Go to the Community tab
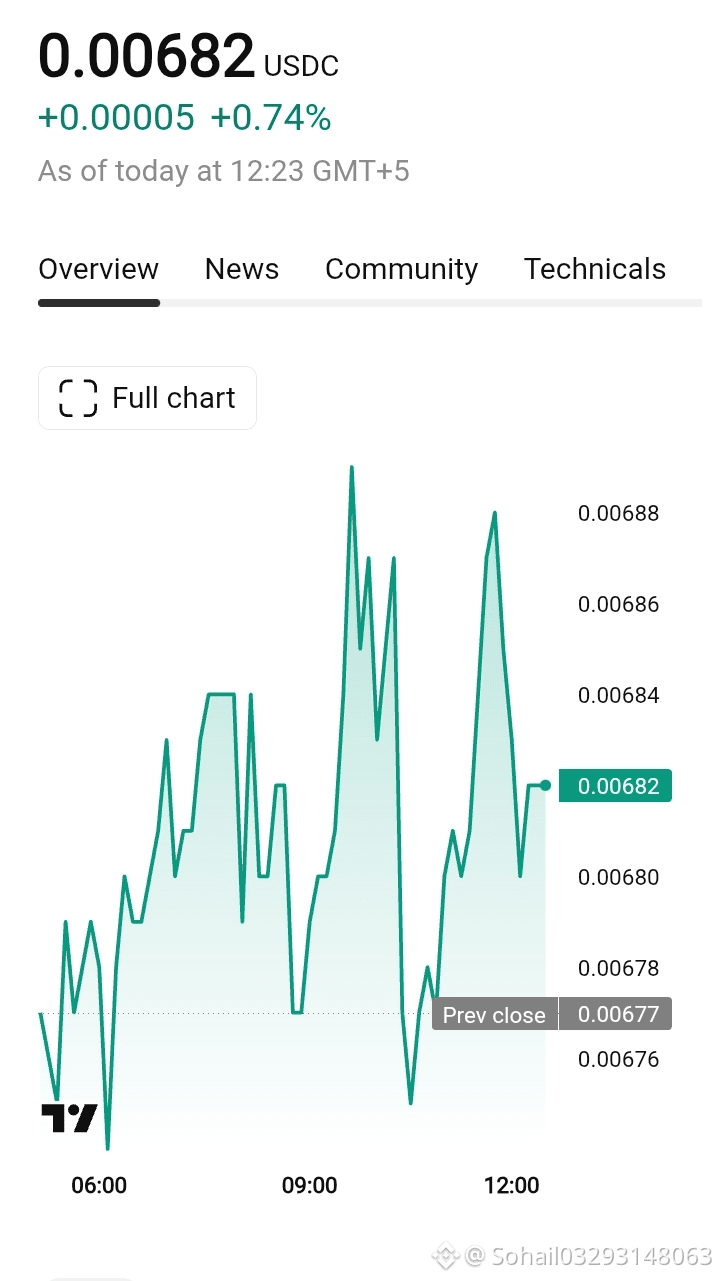The width and height of the screenshot is (720, 1281). tap(402, 269)
